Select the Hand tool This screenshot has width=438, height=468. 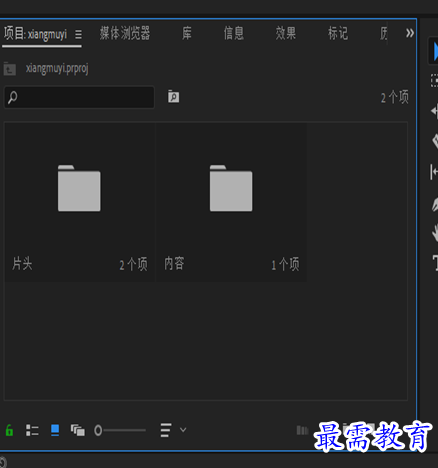tap(435, 233)
